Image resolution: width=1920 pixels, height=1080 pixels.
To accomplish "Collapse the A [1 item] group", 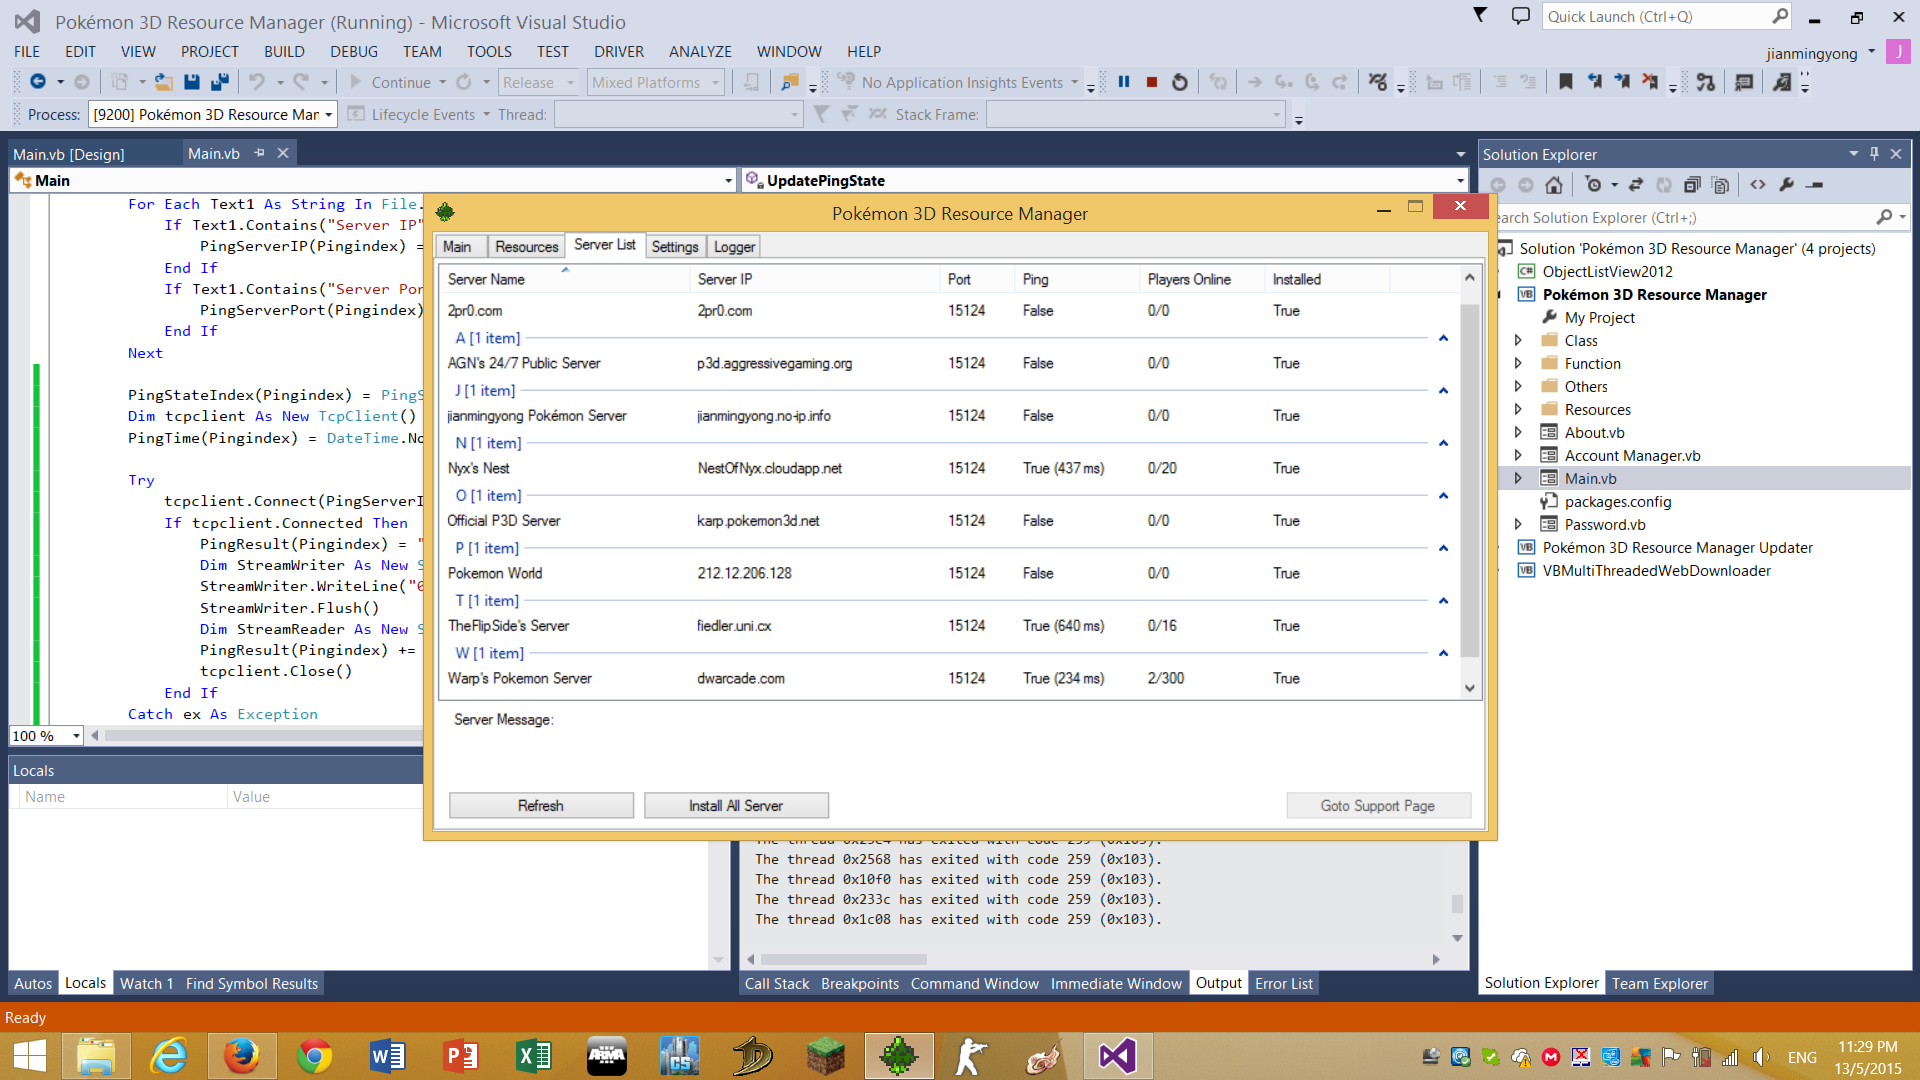I will (1443, 338).
